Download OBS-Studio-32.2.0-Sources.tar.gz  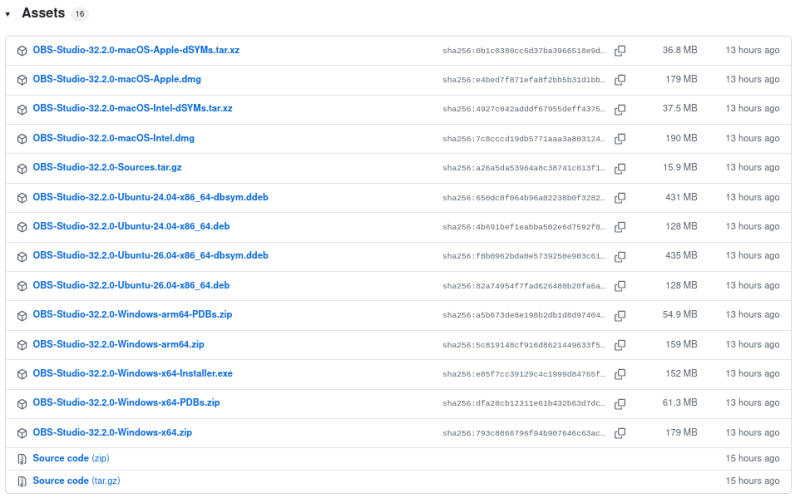107,167
